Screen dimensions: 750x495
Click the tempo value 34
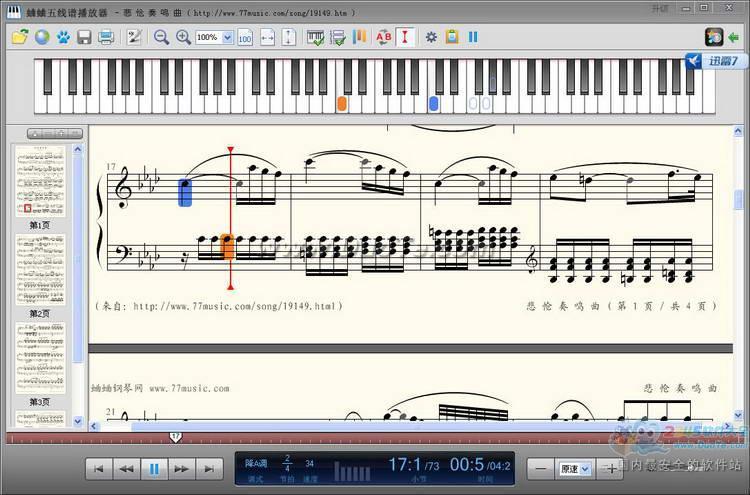tap(309, 463)
